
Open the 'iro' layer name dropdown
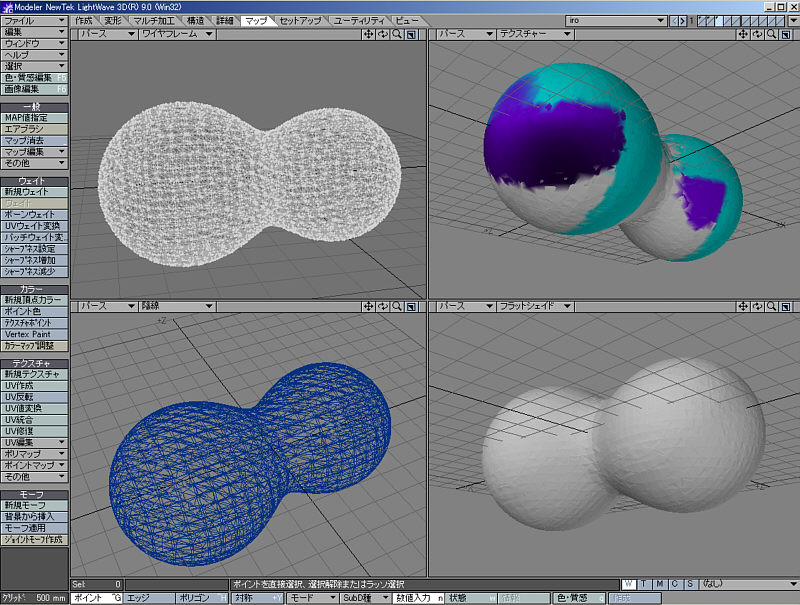pos(616,20)
